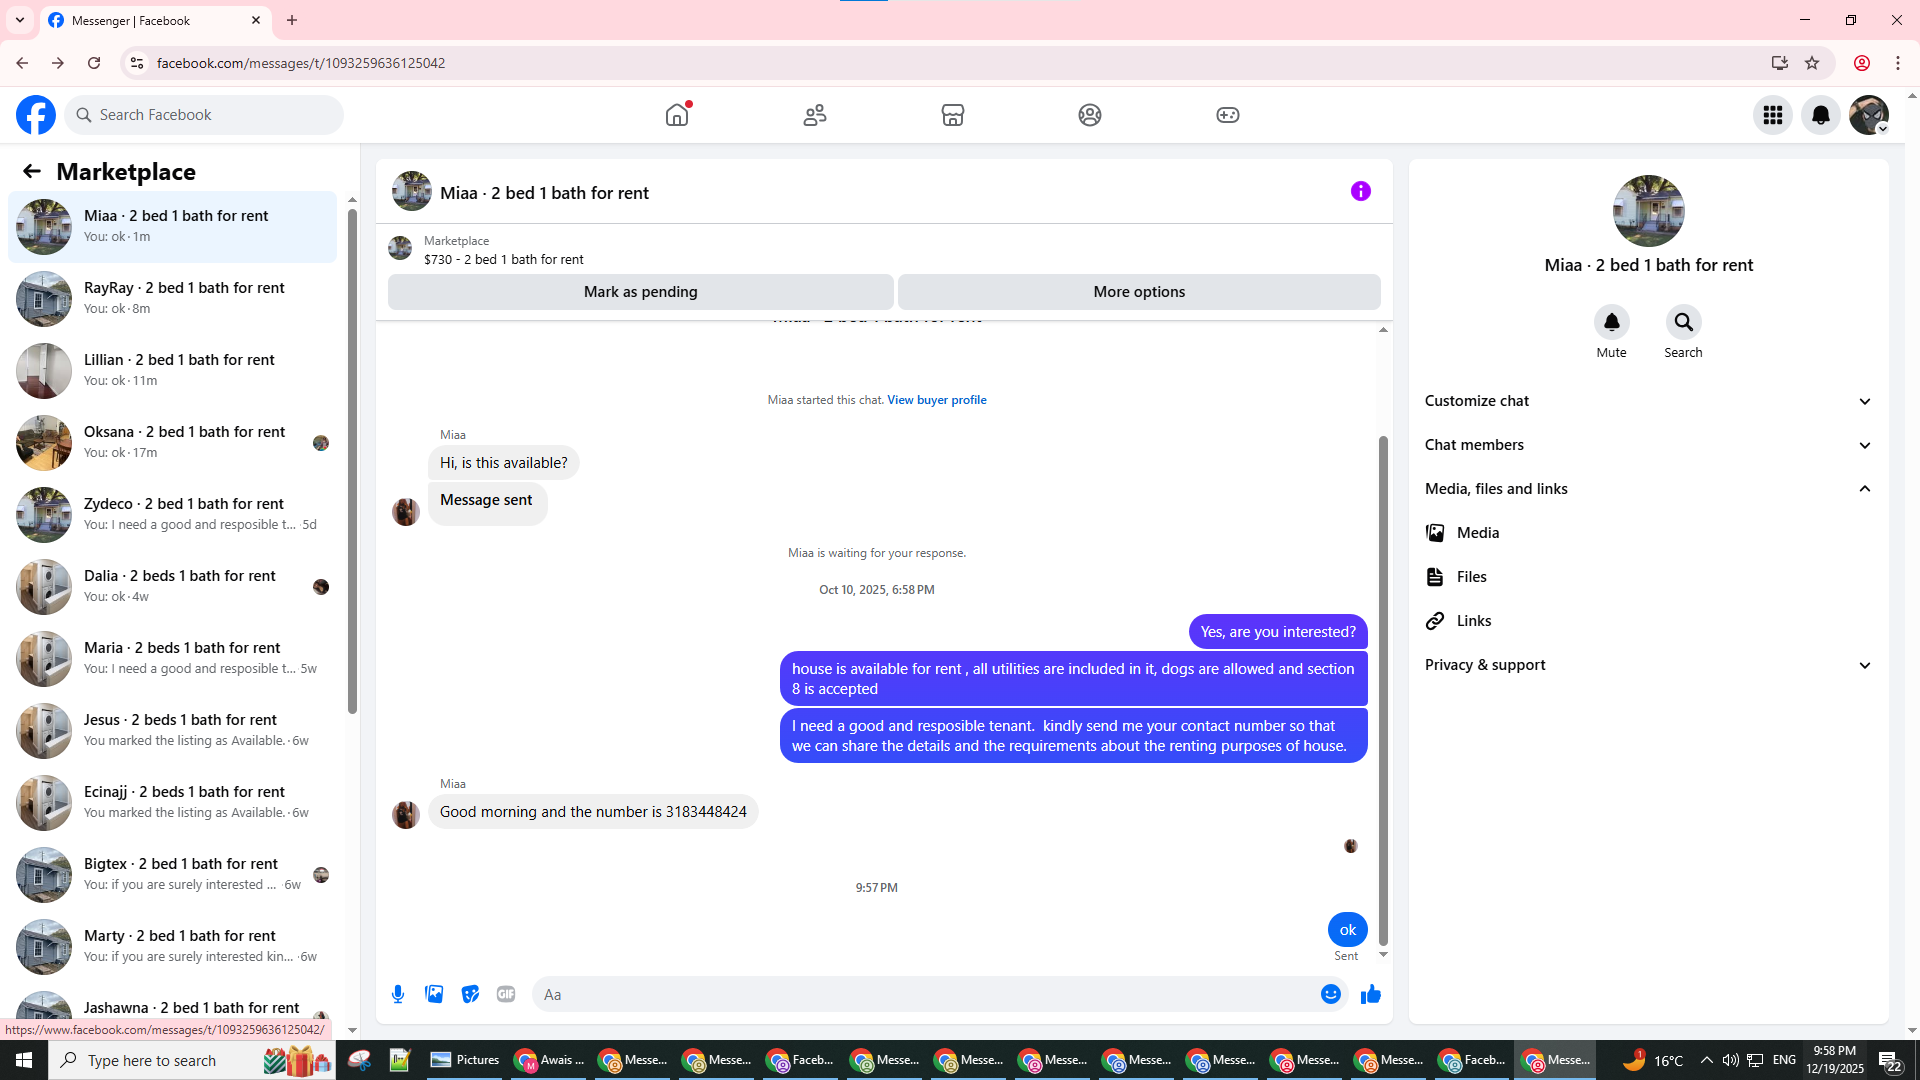Open the sticker picker icon
Image resolution: width=1920 pixels, height=1080 pixels.
(x=470, y=994)
